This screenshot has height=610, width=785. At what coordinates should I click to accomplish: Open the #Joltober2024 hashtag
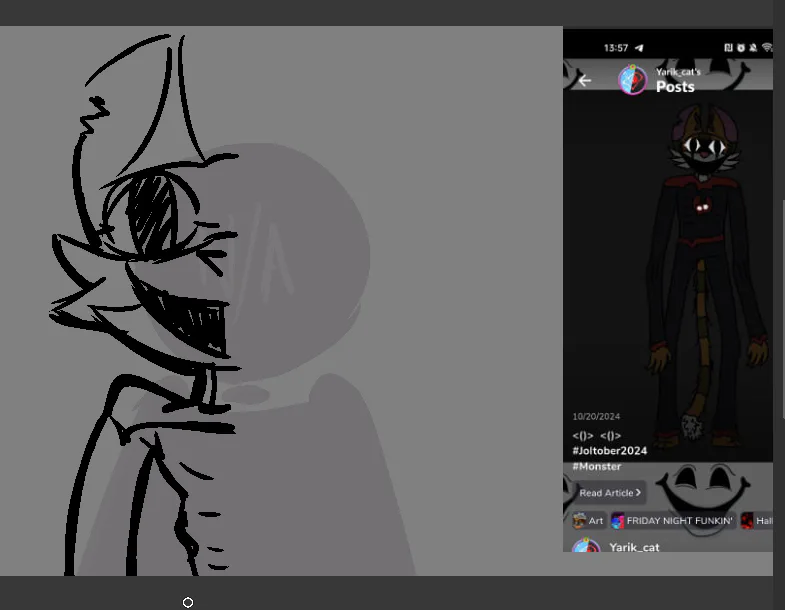(610, 451)
